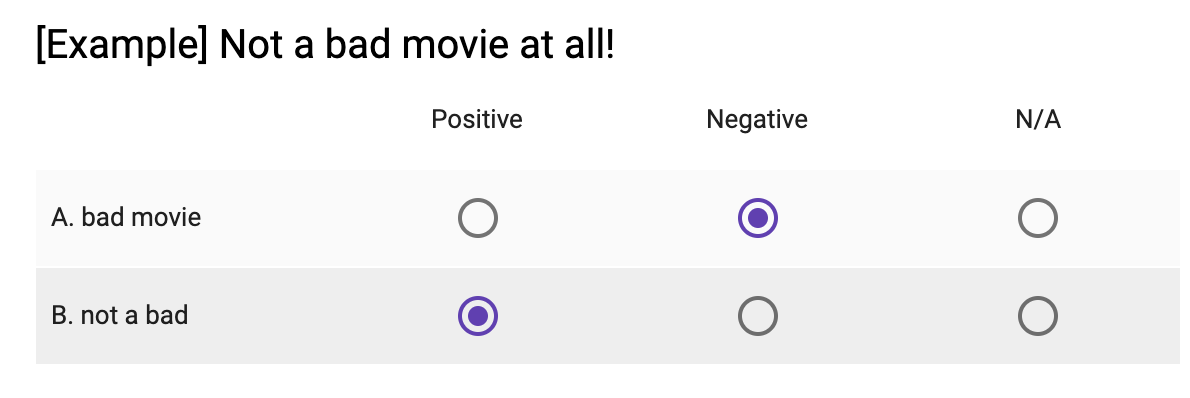Select Positive for row A. bad movie
The height and width of the screenshot is (398, 1190).
coord(477,219)
